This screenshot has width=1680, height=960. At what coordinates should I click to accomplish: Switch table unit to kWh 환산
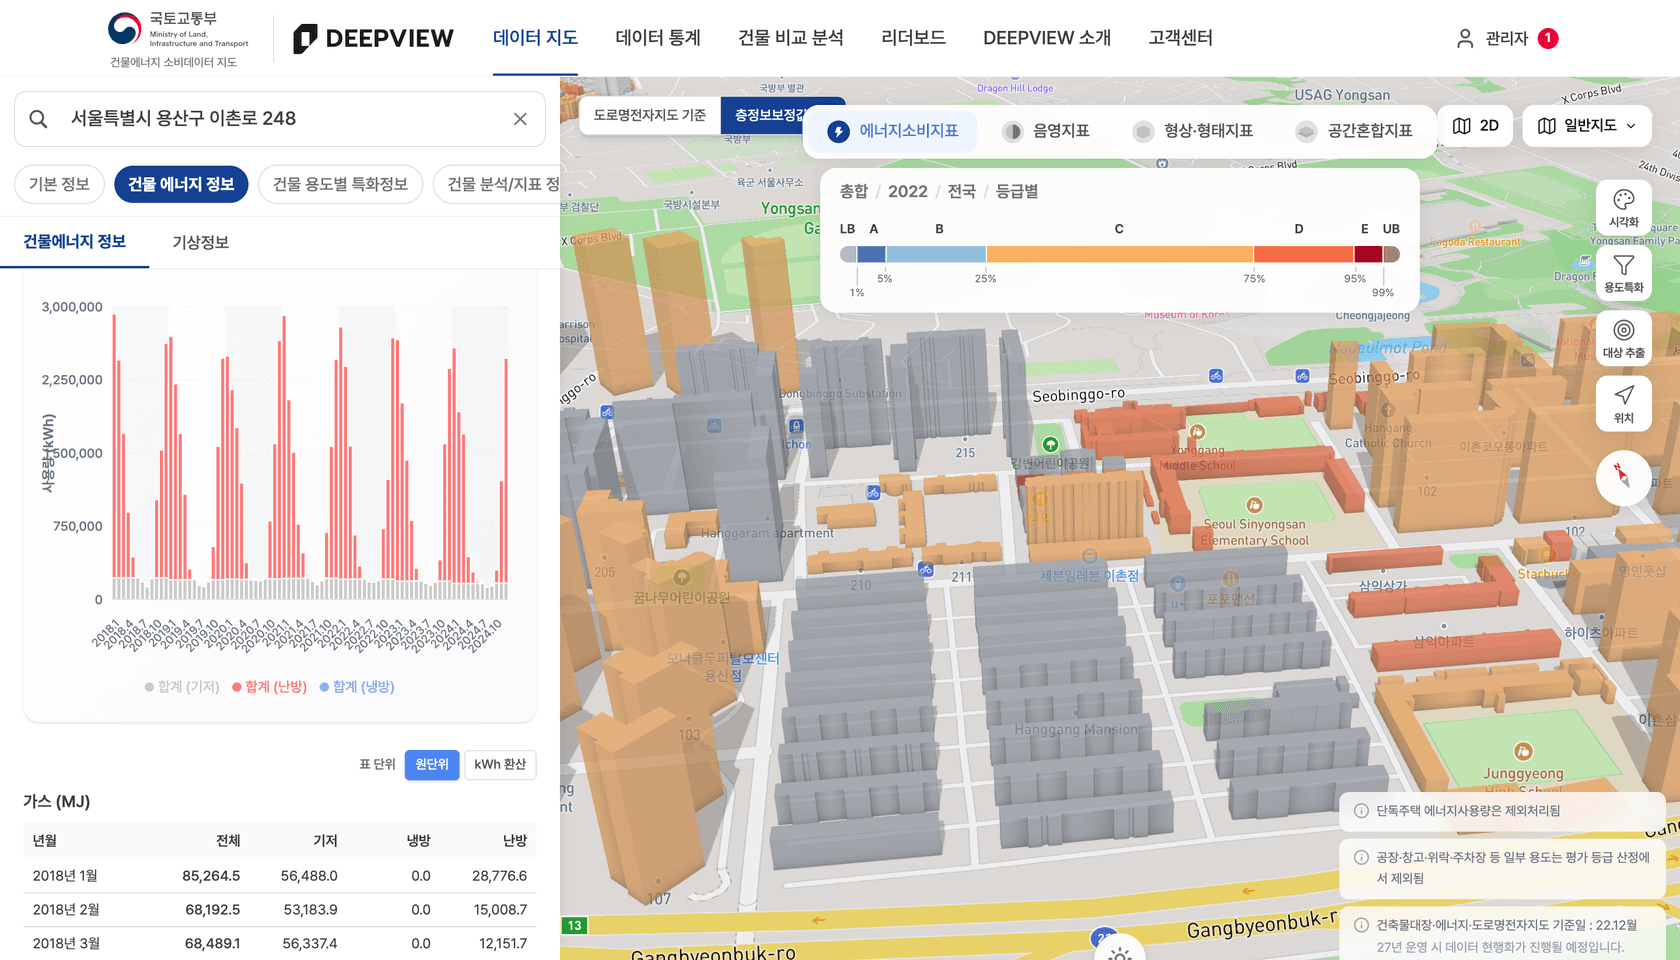tap(500, 765)
